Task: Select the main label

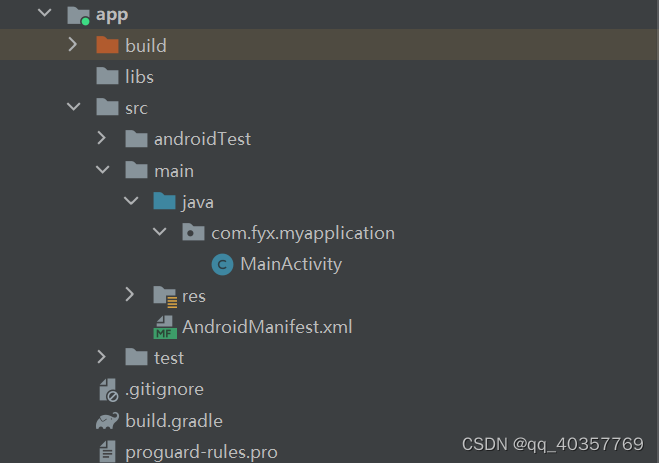Action: point(174,171)
